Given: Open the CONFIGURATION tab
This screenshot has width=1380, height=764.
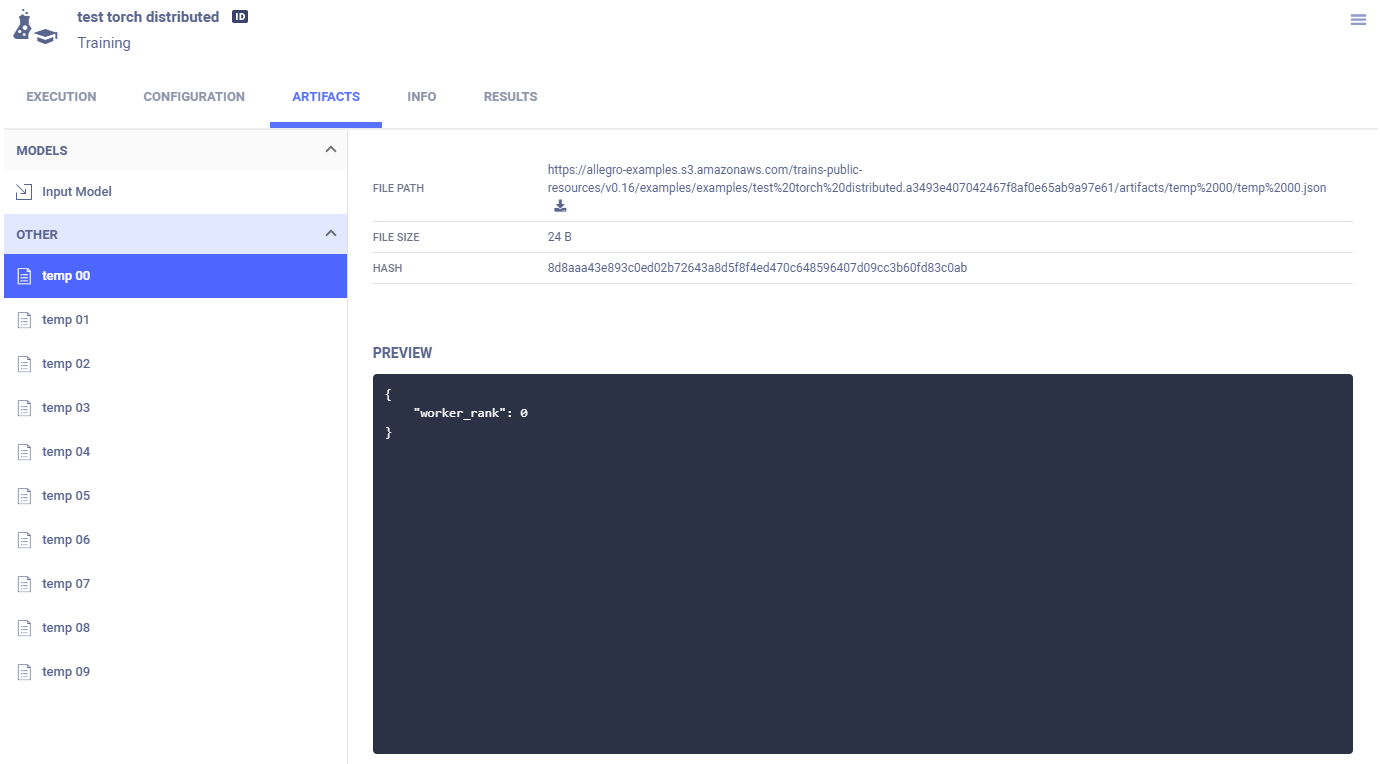Looking at the screenshot, I should point(194,97).
